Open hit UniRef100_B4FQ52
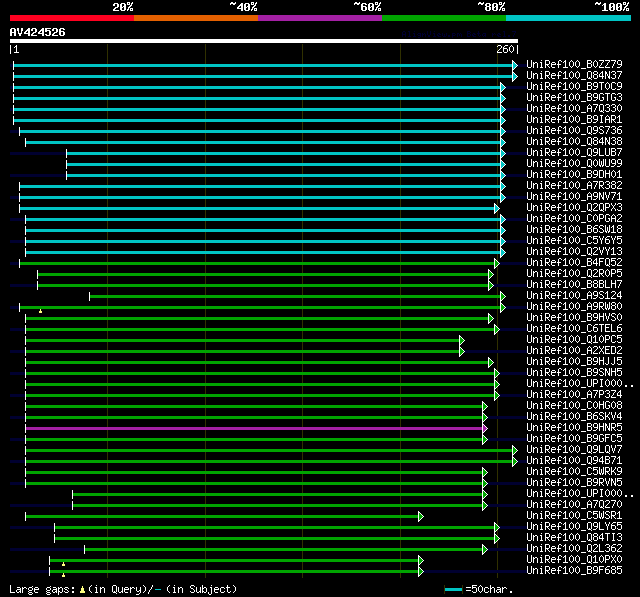This screenshot has height=597, width=640. click(x=574, y=262)
